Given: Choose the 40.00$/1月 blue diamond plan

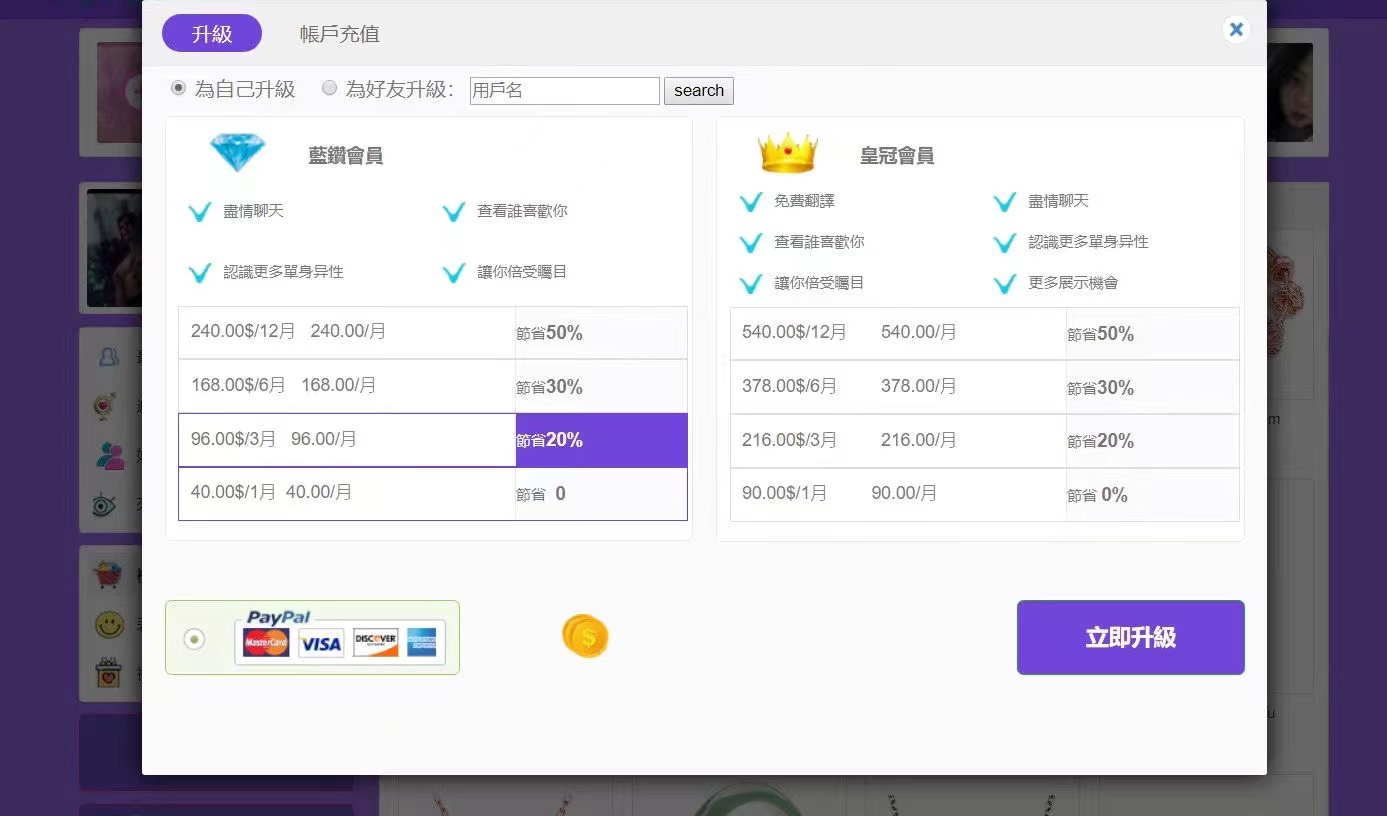Looking at the screenshot, I should 433,494.
